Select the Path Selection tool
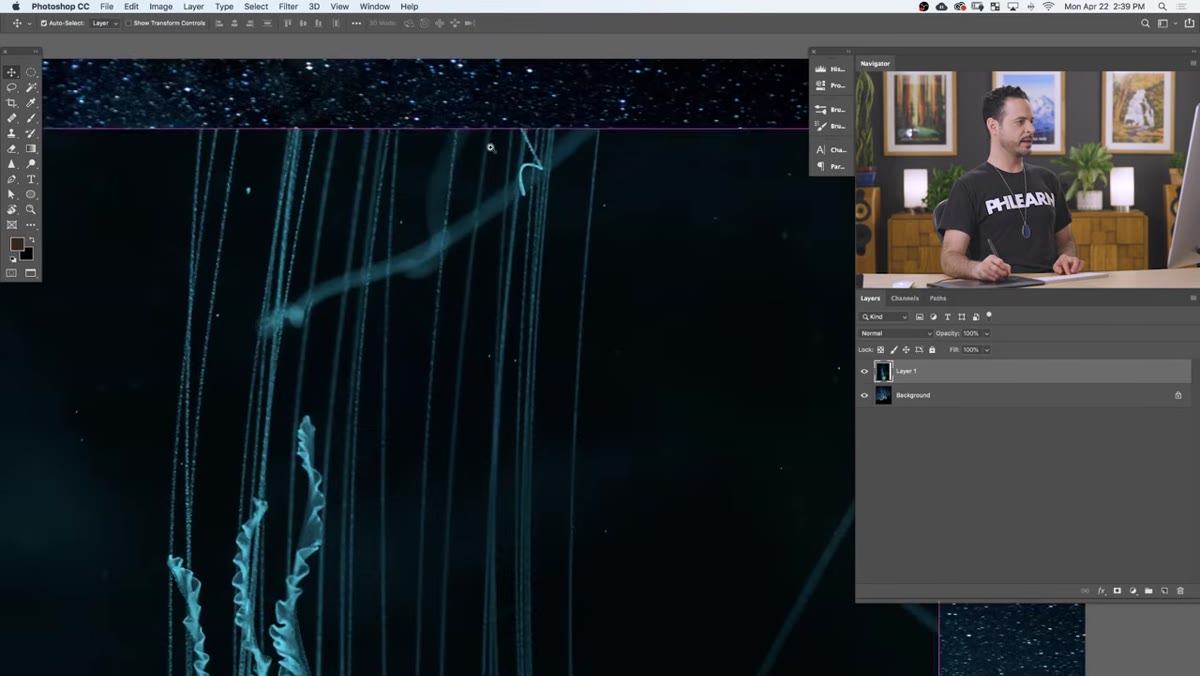Viewport: 1200px width, 676px height. pyautogui.click(x=12, y=194)
